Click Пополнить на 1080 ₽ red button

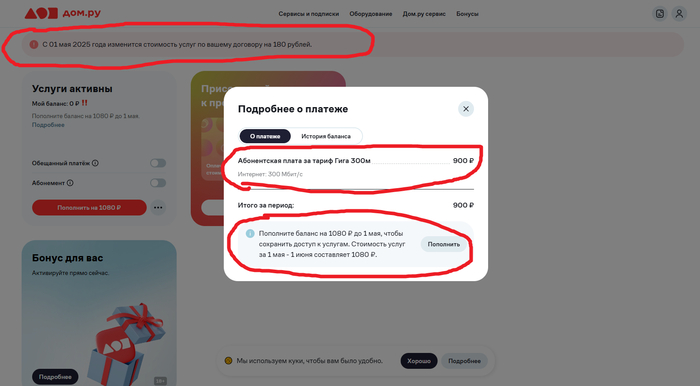[x=89, y=208]
